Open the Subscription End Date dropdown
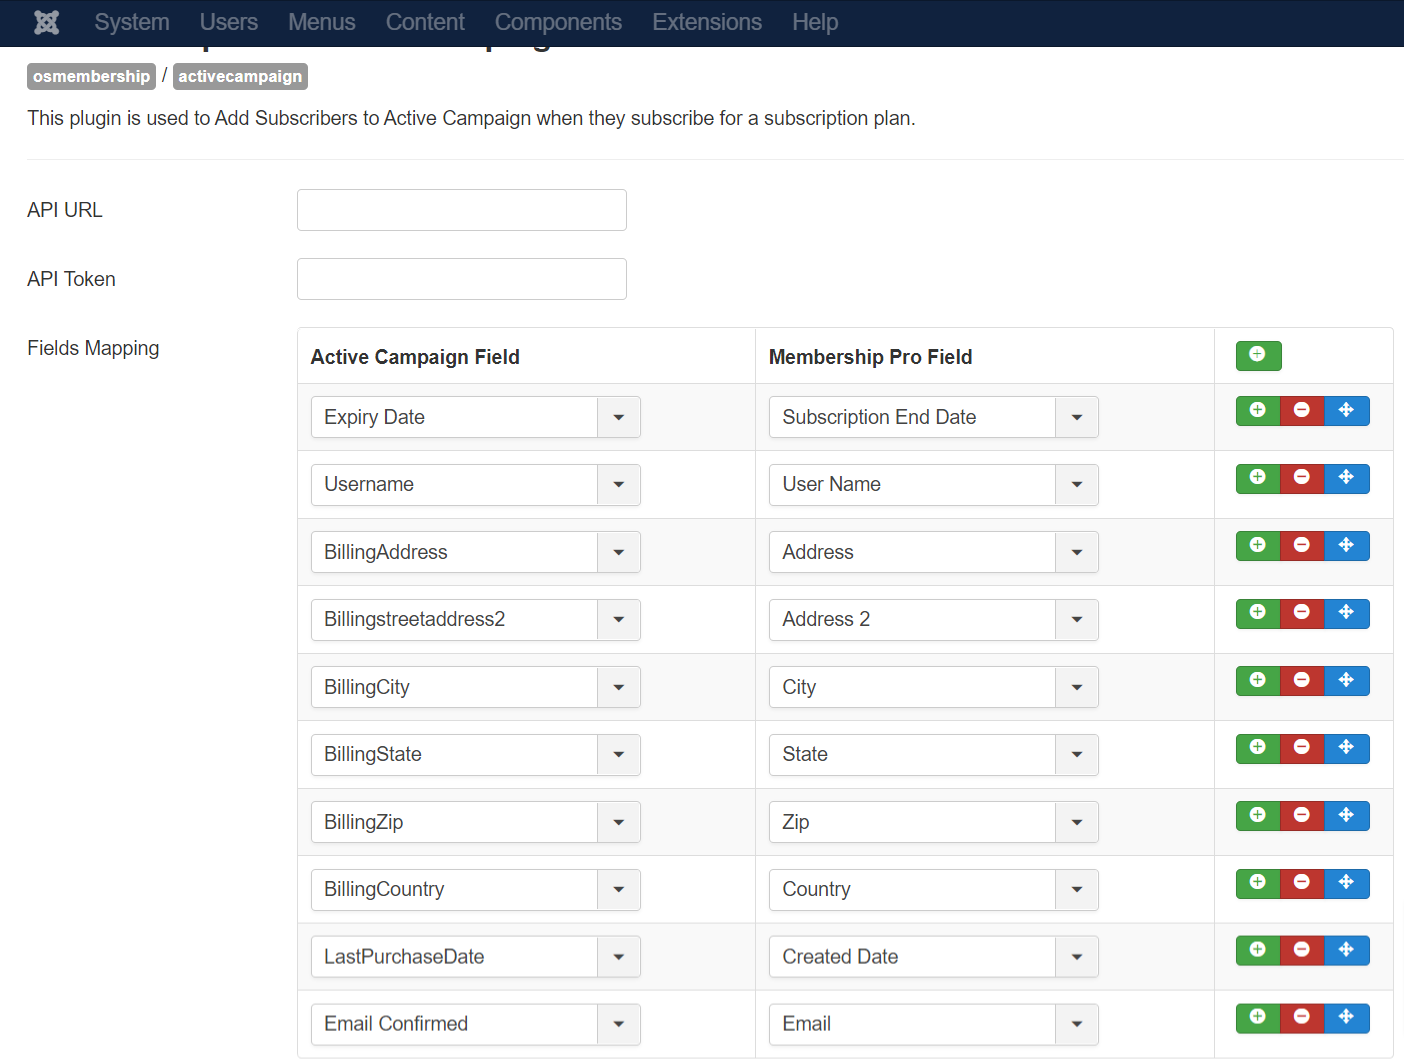The width and height of the screenshot is (1404, 1062). pyautogui.click(x=933, y=417)
